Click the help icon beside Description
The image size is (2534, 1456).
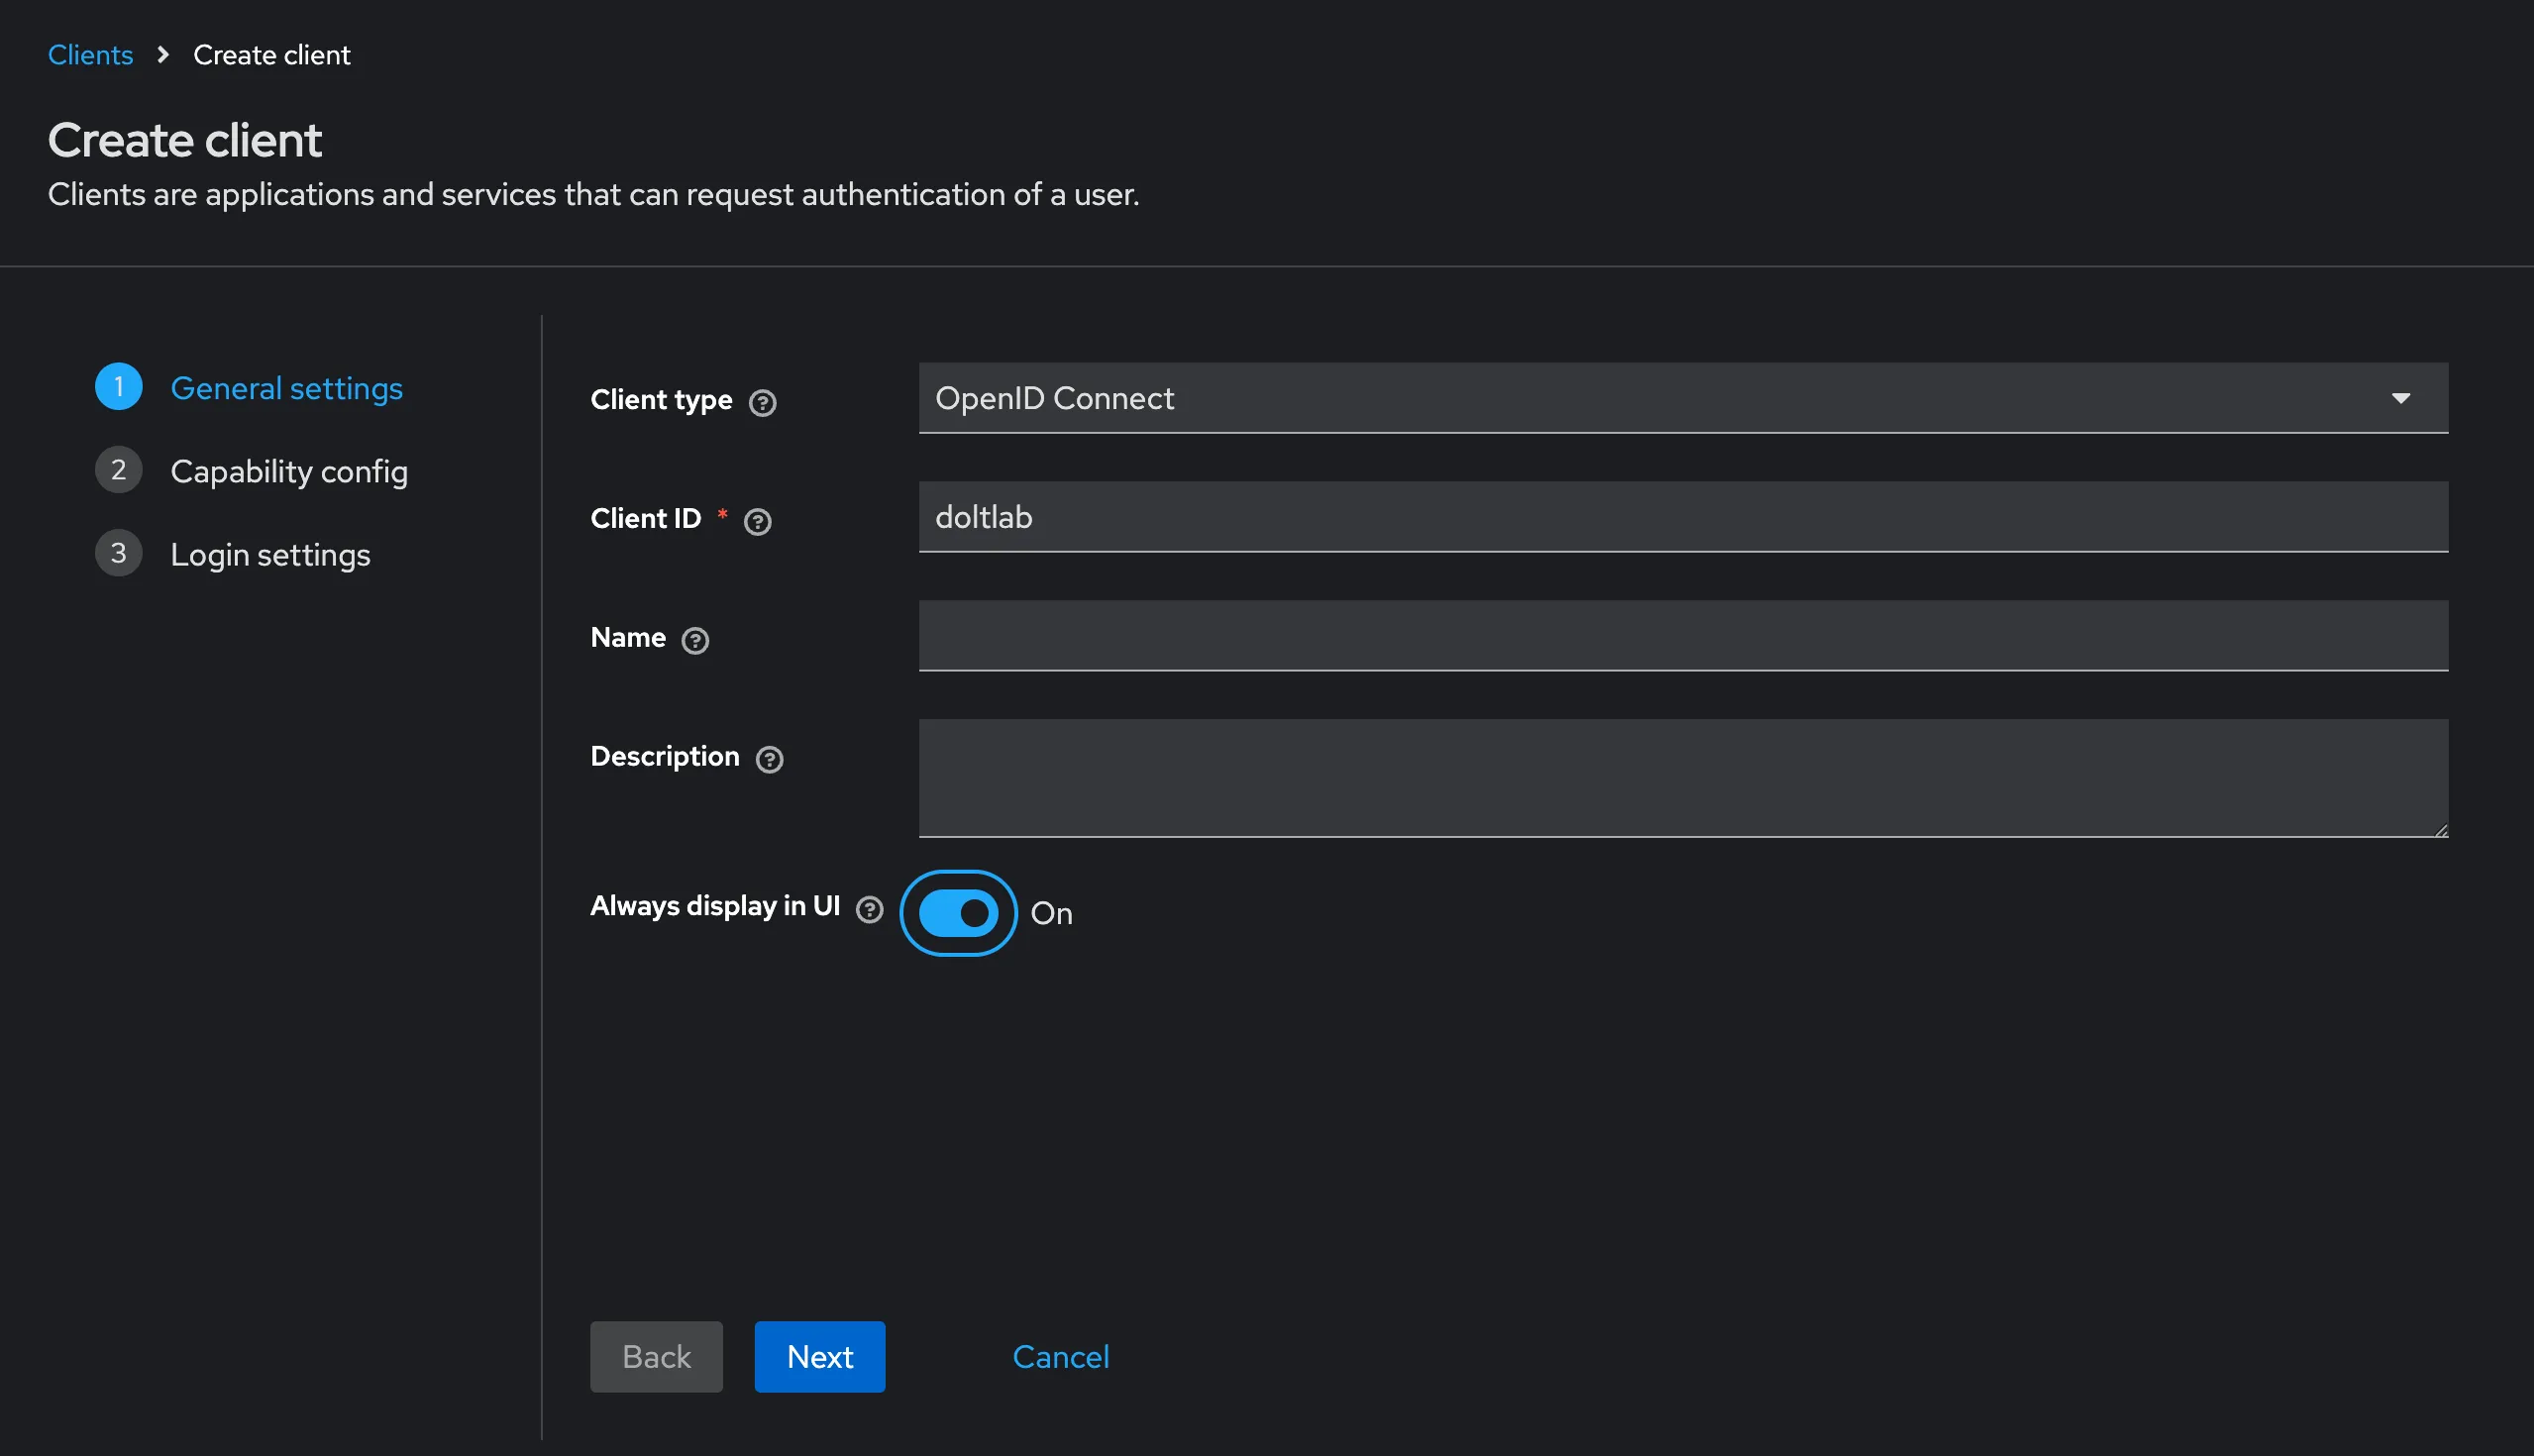(768, 760)
